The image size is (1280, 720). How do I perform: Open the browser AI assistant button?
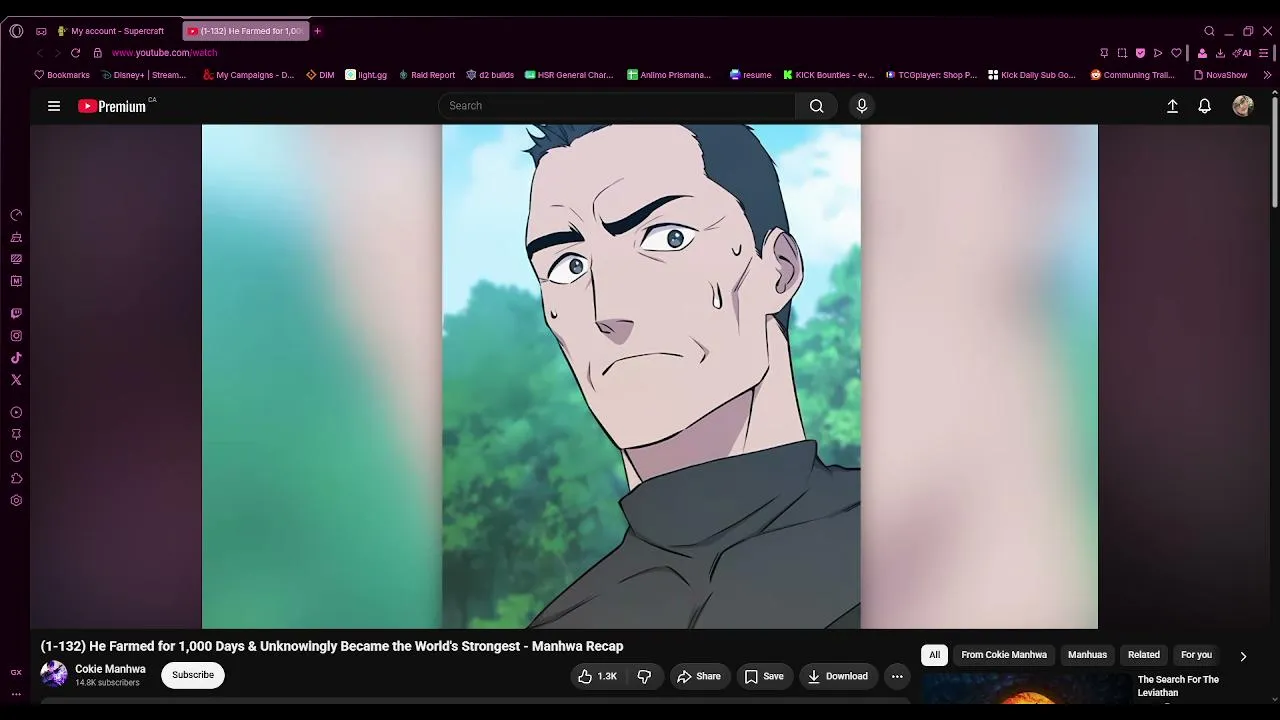pyautogui.click(x=1242, y=53)
